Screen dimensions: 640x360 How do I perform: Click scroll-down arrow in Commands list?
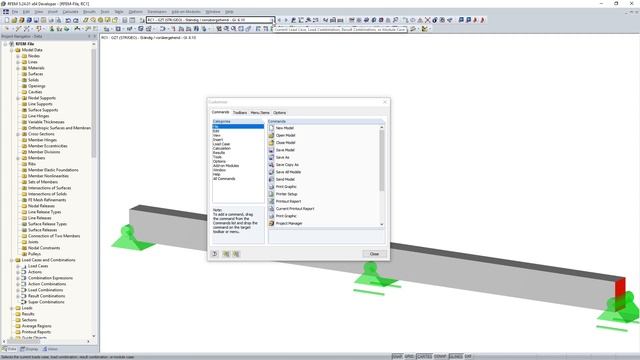382,224
